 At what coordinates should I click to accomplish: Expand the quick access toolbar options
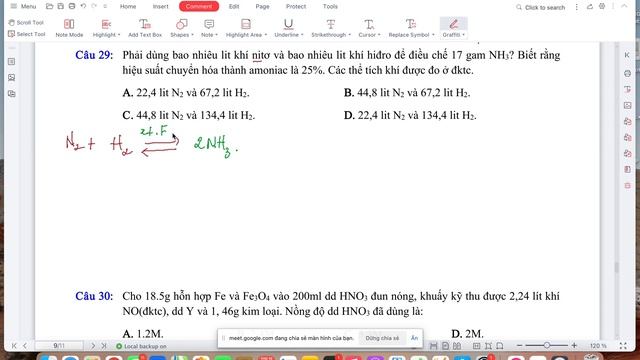(x=105, y=7)
